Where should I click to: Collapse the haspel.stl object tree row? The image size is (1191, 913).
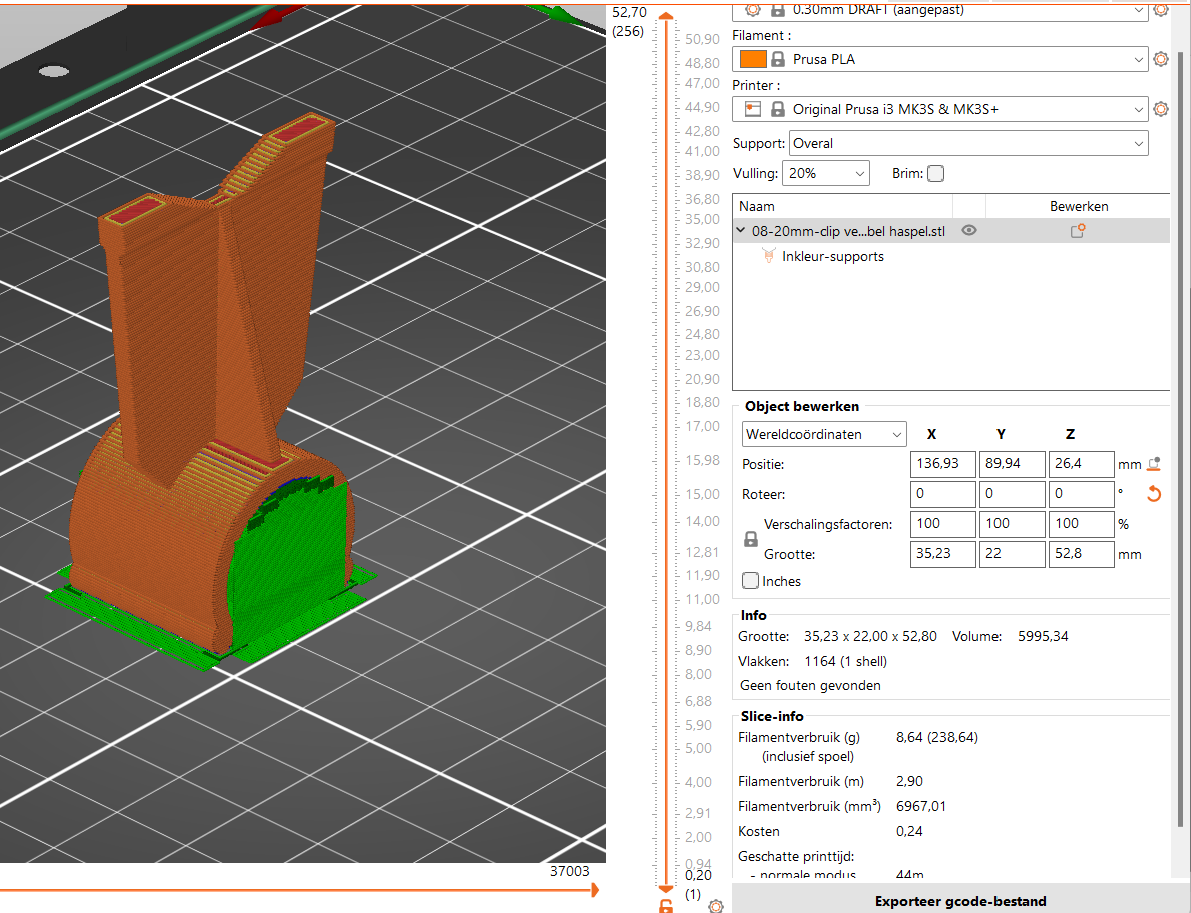tap(740, 231)
